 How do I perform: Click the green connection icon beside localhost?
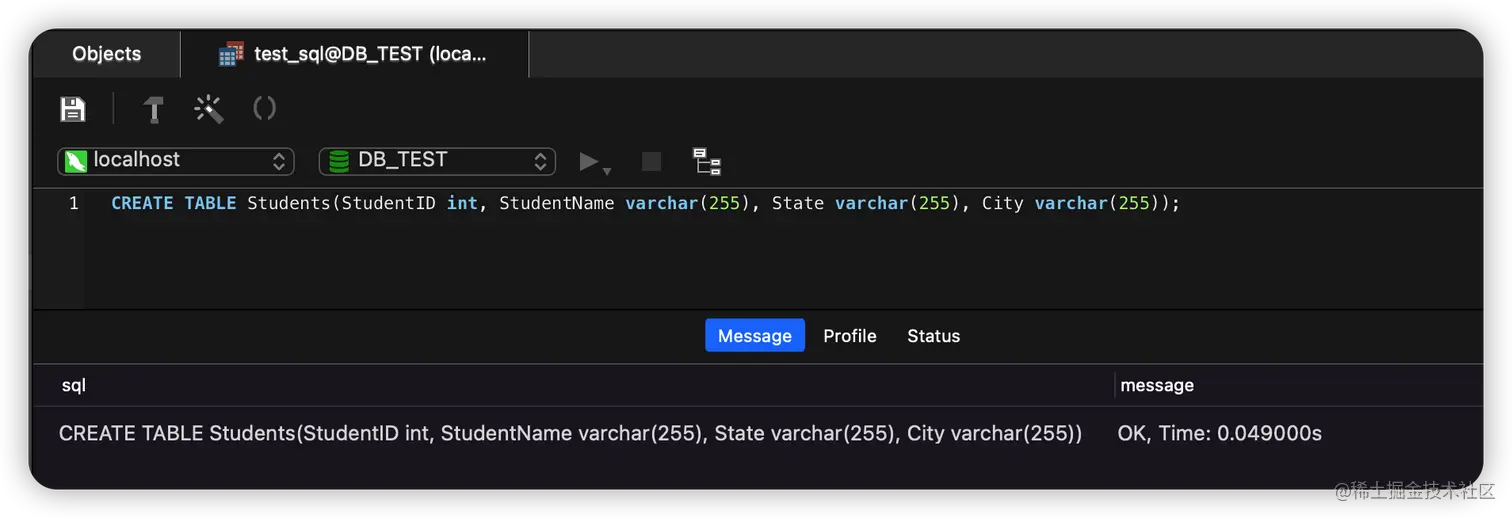(77, 161)
